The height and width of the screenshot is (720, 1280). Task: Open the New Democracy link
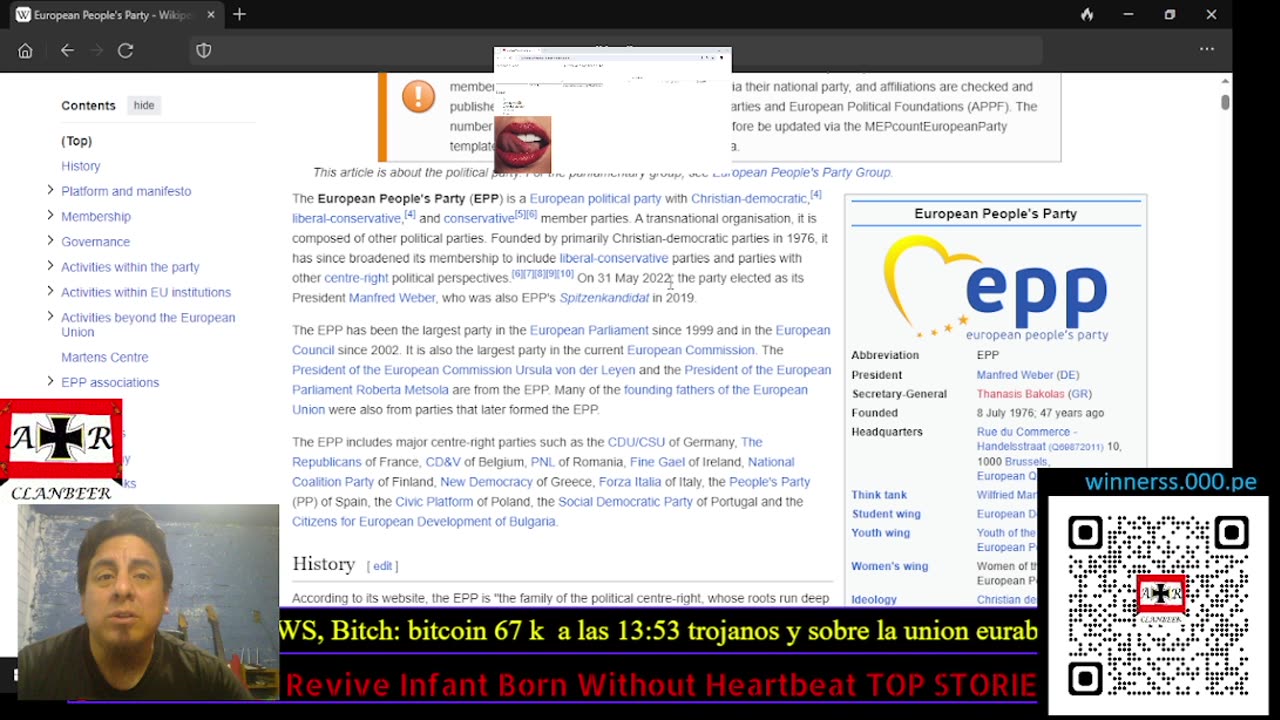coord(486,482)
